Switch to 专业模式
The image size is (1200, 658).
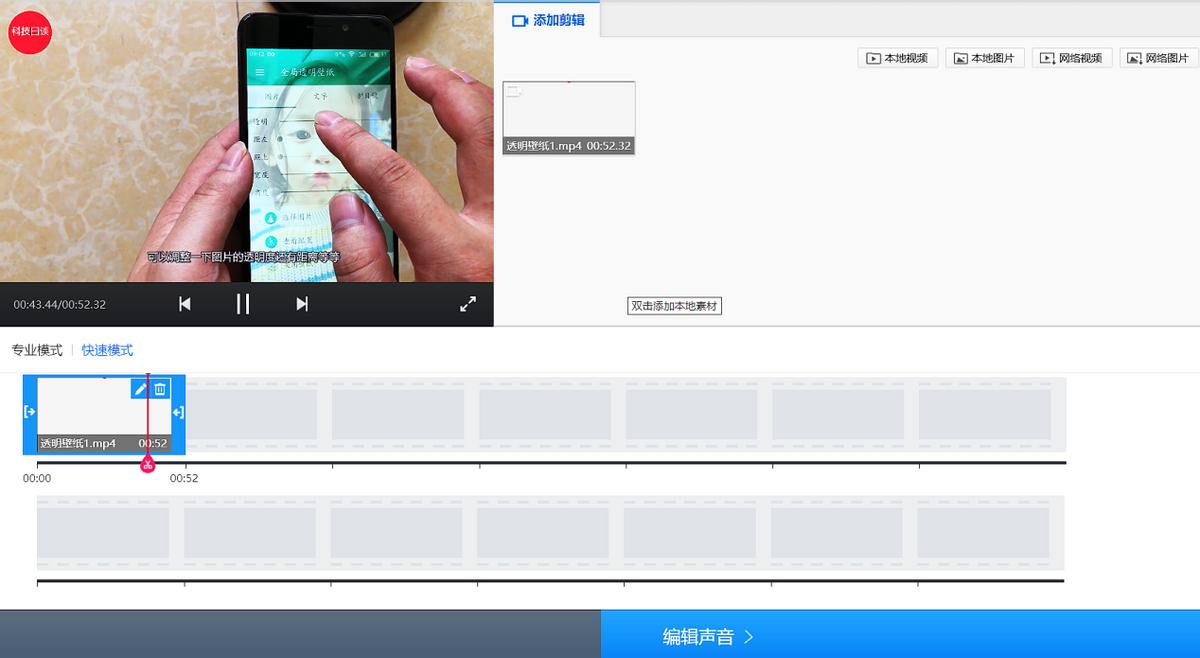point(37,350)
